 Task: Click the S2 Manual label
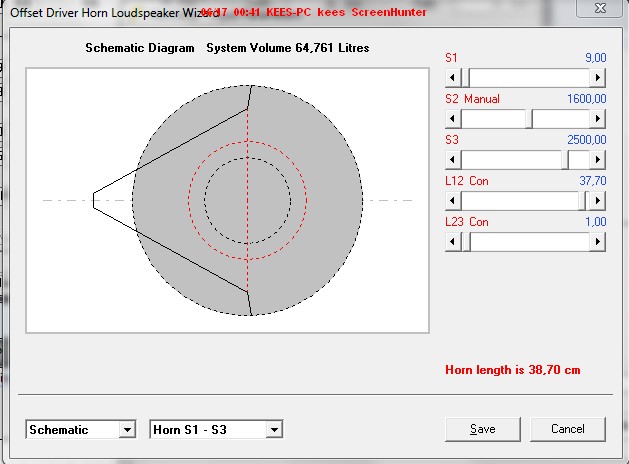tap(473, 99)
